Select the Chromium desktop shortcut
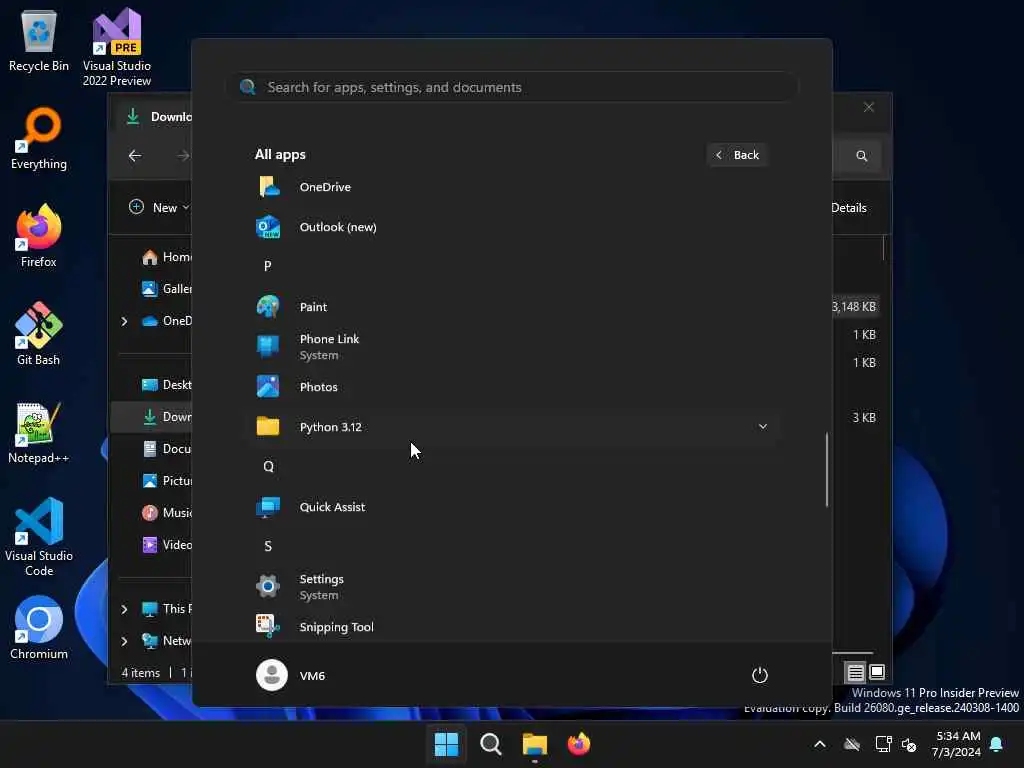 point(39,628)
